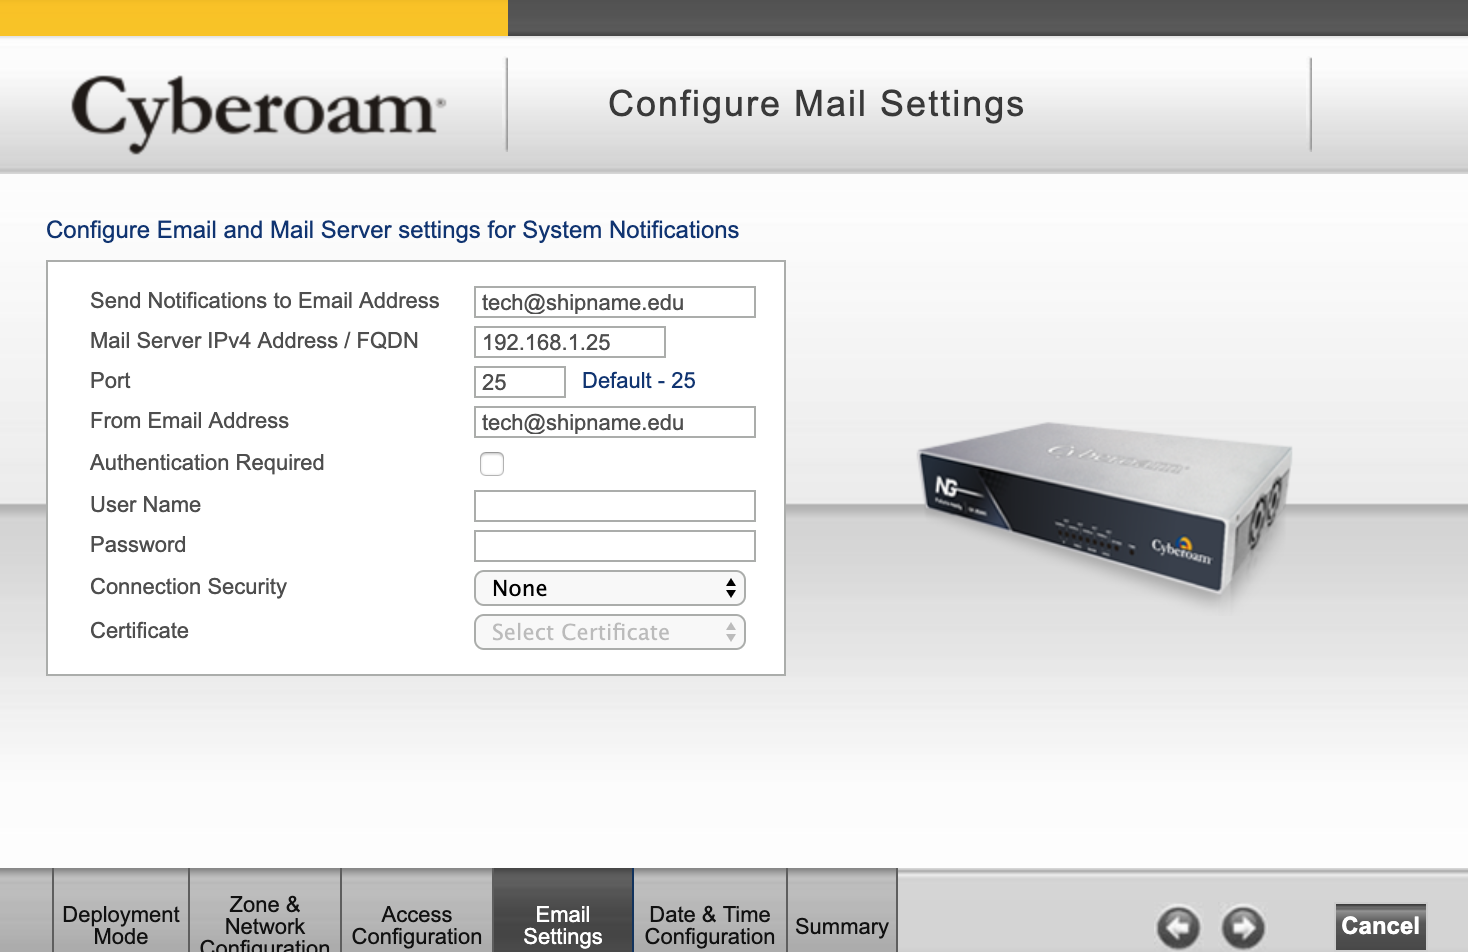Click the Port input field
Screen dimensions: 1468x952
point(520,382)
